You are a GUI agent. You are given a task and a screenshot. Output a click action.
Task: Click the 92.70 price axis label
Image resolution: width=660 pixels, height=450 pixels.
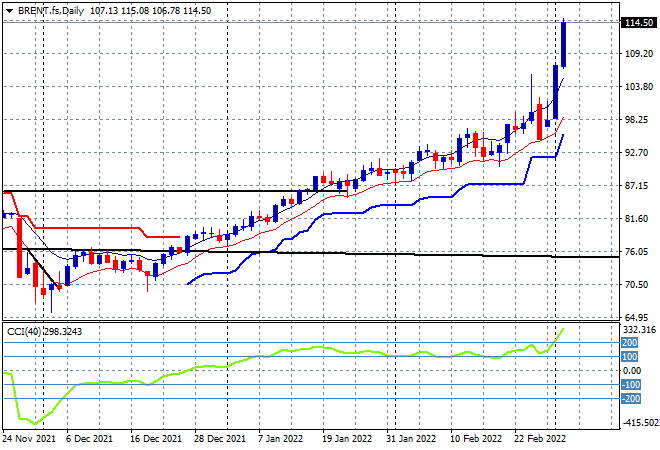(636, 152)
